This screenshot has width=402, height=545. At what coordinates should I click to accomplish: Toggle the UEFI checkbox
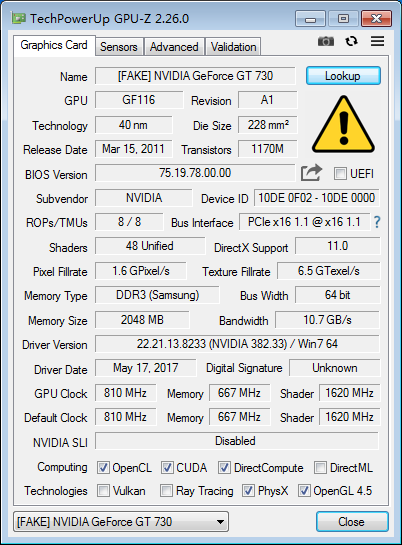point(340,173)
